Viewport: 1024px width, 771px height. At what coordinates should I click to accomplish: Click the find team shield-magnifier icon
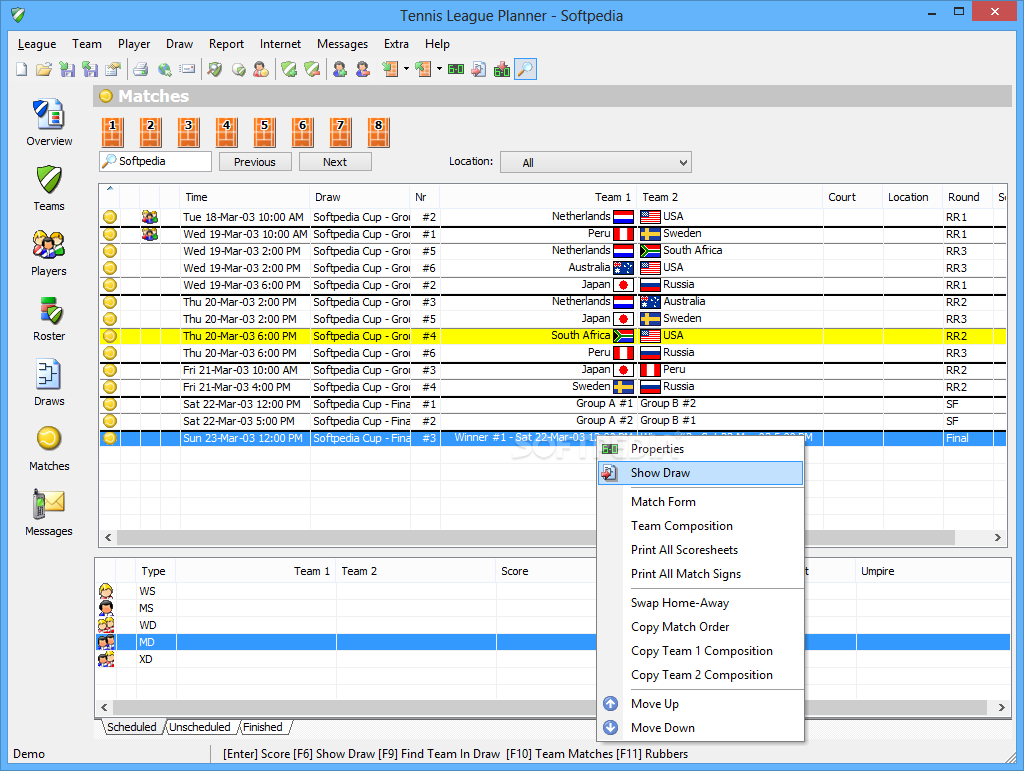pos(215,69)
